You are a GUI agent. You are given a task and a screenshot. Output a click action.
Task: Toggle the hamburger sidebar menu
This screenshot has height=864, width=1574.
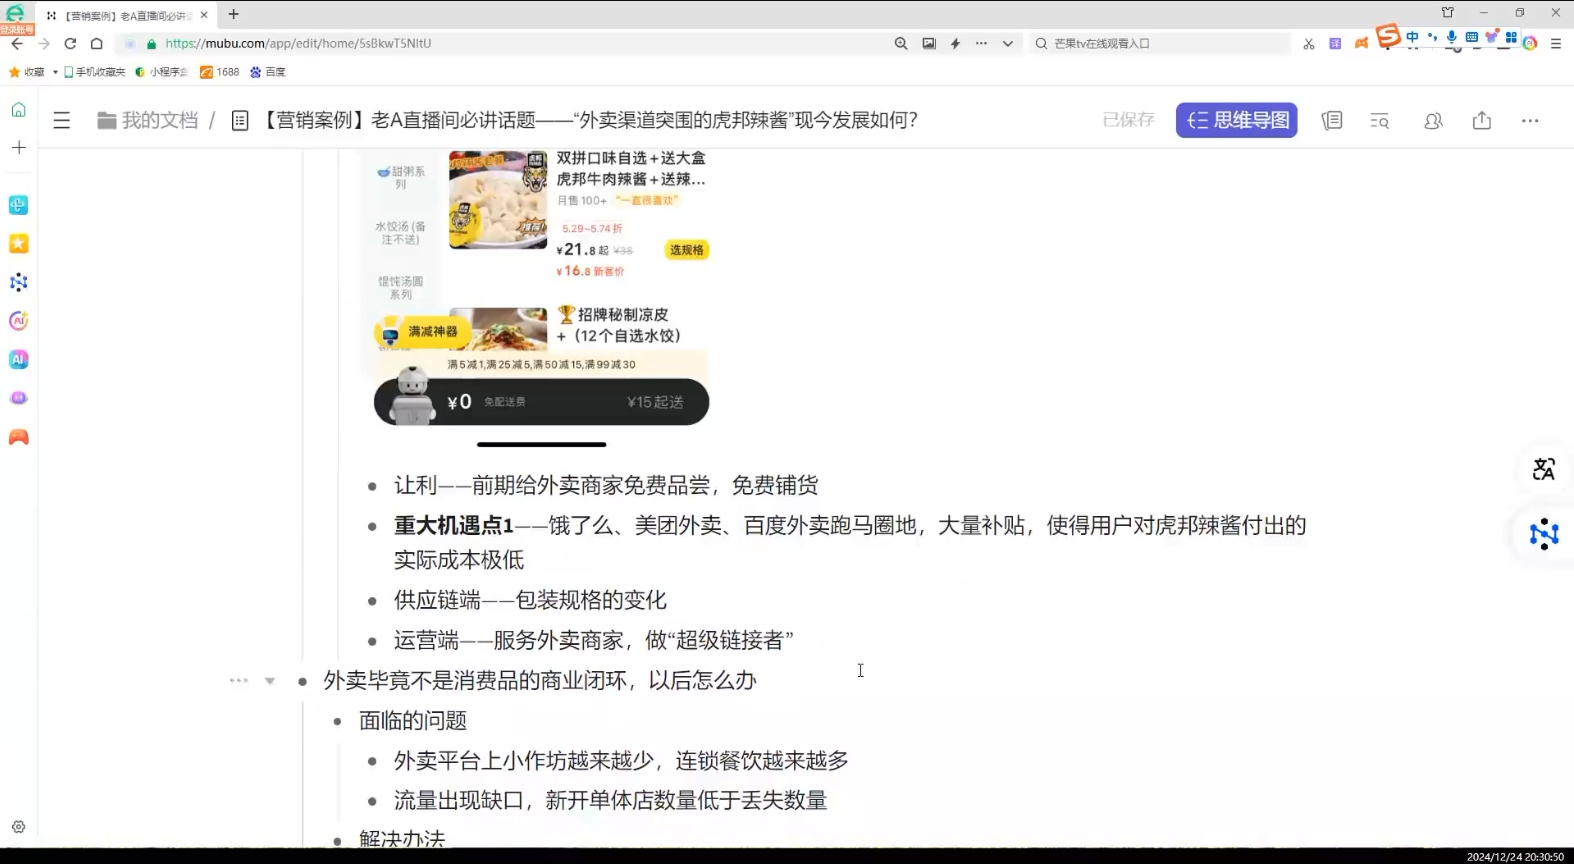(62, 121)
